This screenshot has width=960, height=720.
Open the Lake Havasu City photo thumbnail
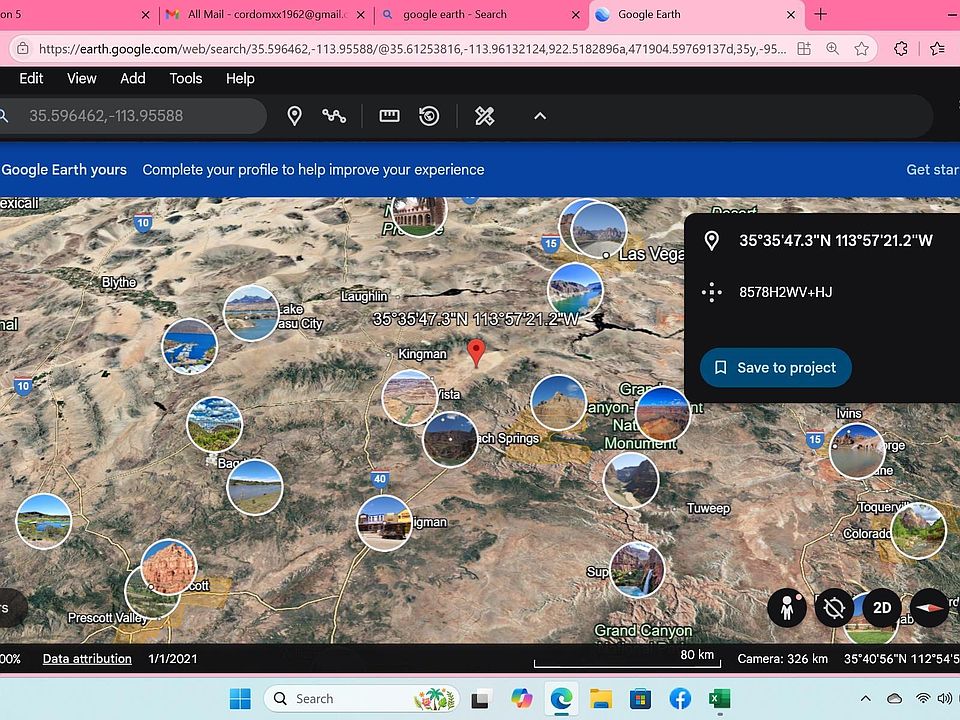251,313
